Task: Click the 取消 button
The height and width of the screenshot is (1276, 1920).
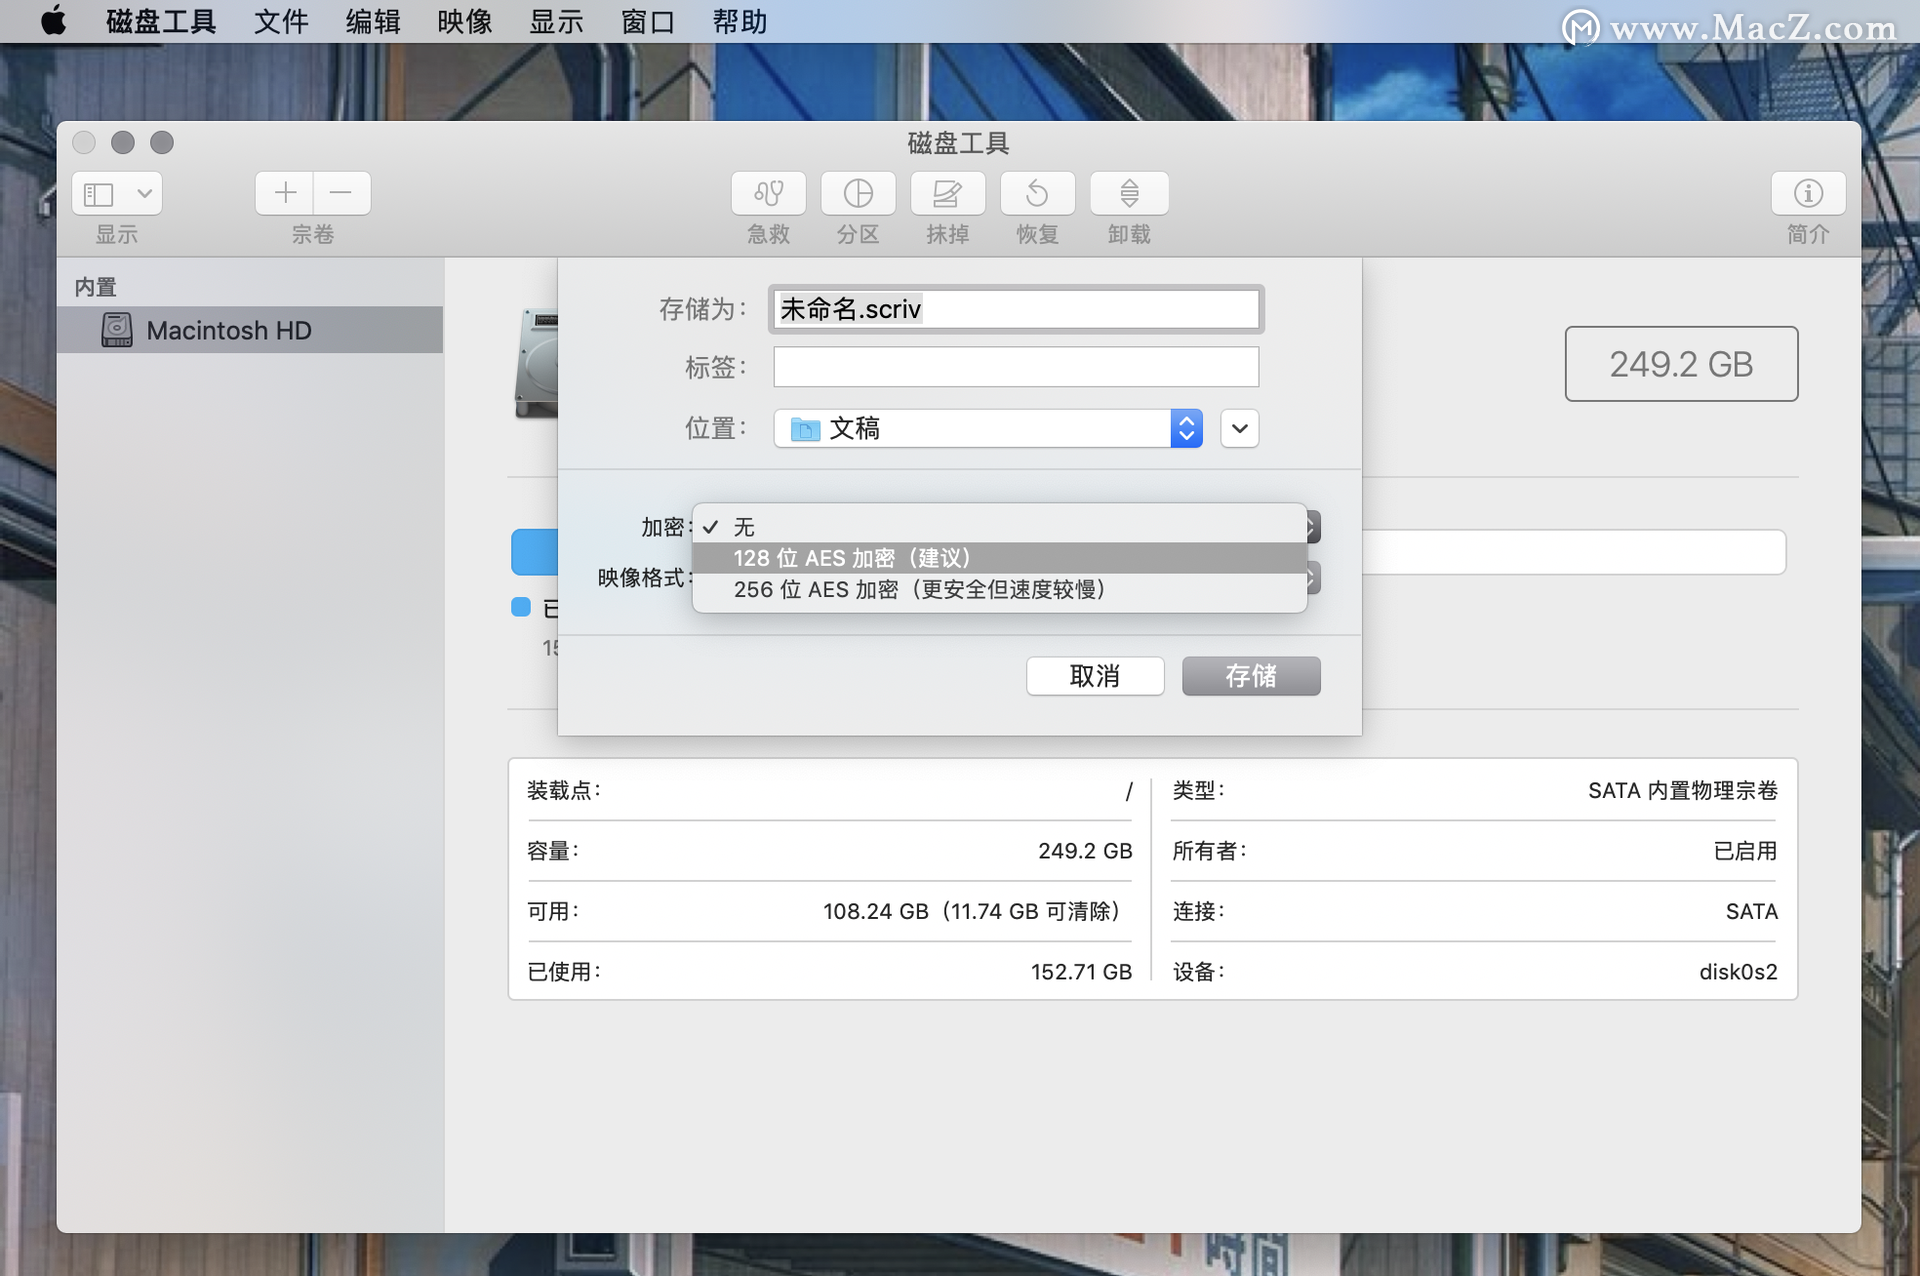Action: point(1095,676)
